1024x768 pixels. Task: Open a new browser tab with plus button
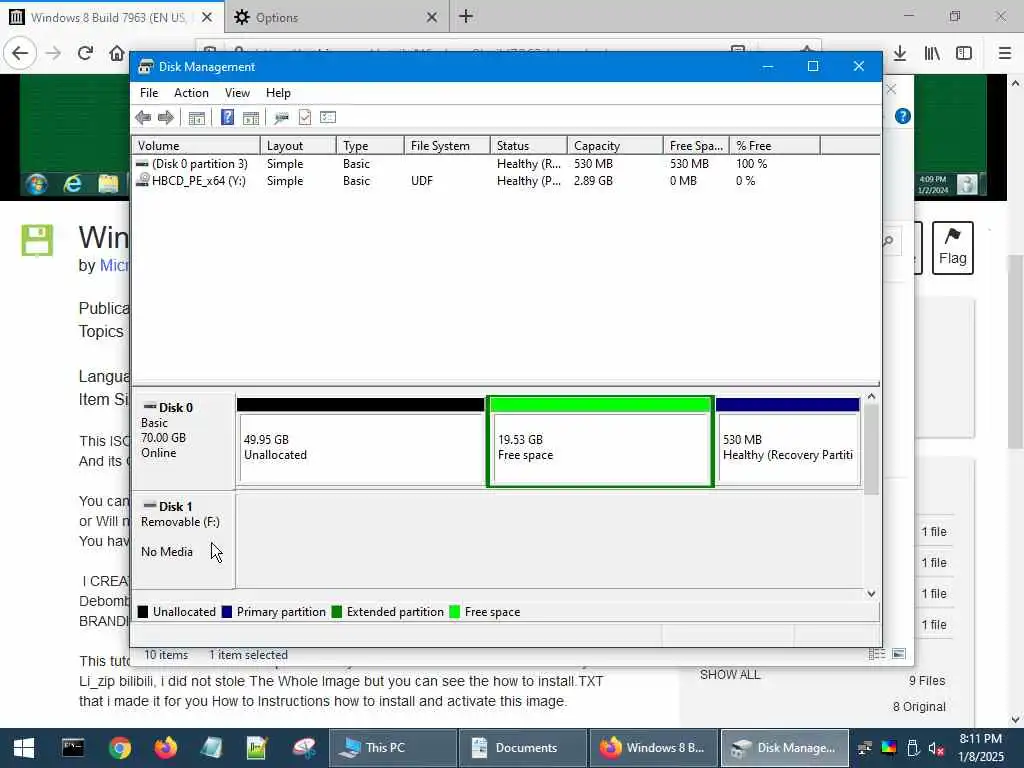click(x=466, y=17)
